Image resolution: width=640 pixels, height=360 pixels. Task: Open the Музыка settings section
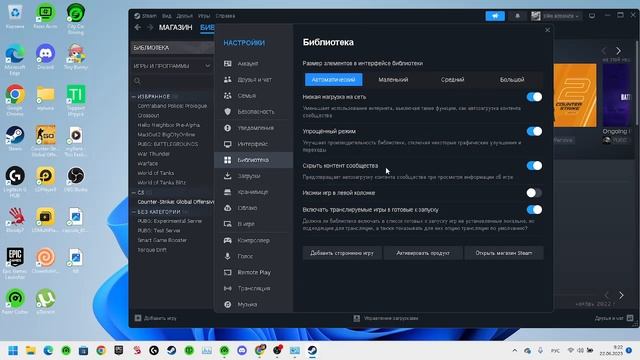click(253, 304)
